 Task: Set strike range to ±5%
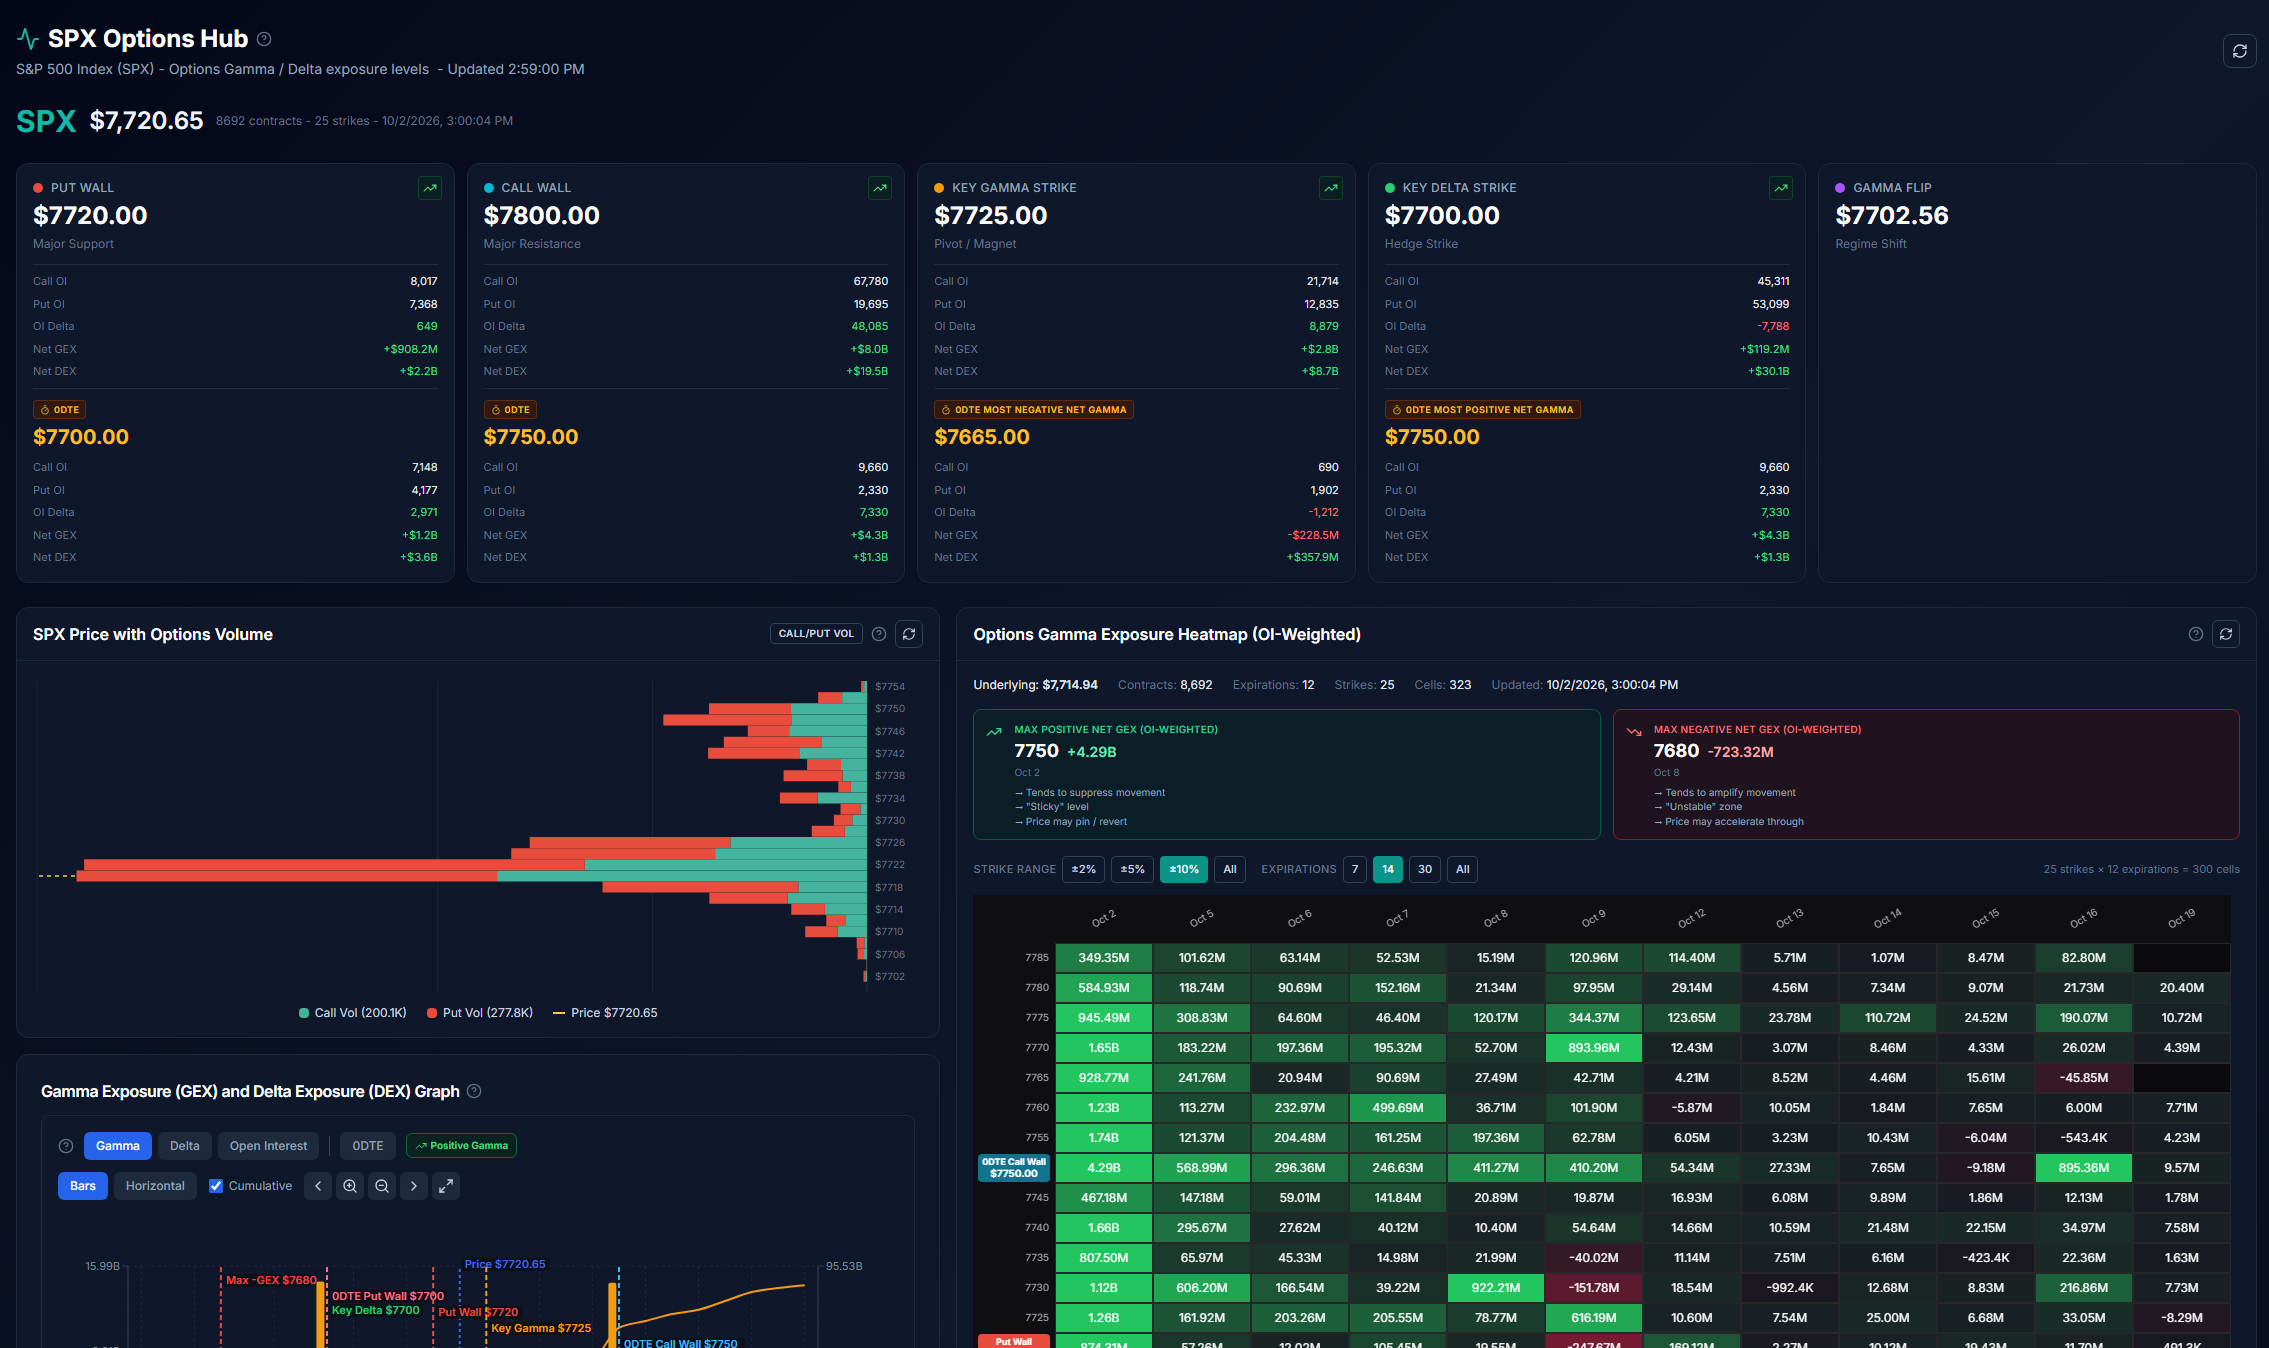tap(1133, 869)
